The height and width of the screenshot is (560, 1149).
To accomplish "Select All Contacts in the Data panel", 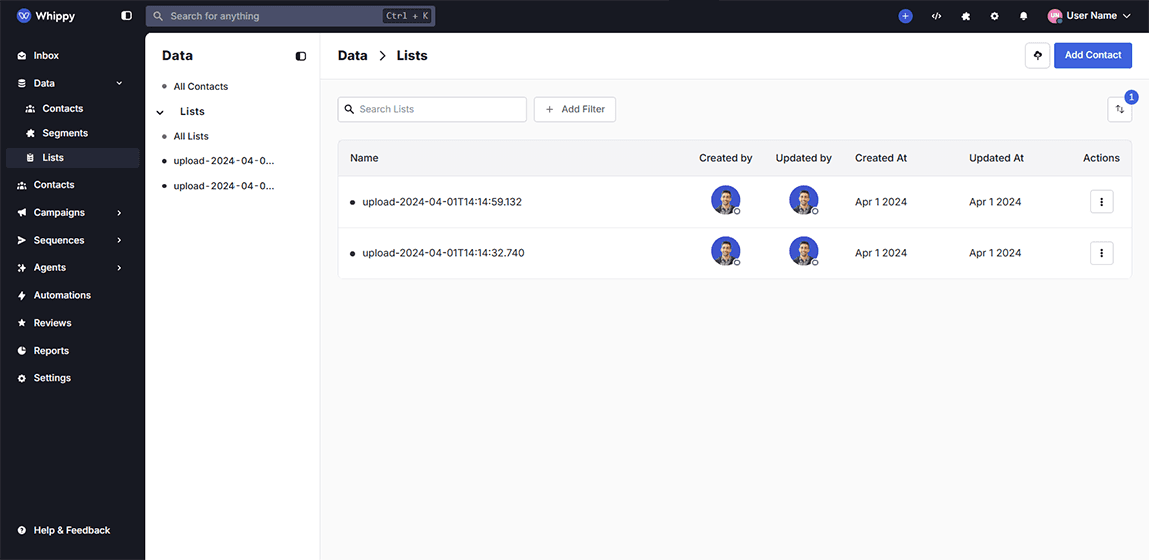I will click(201, 86).
